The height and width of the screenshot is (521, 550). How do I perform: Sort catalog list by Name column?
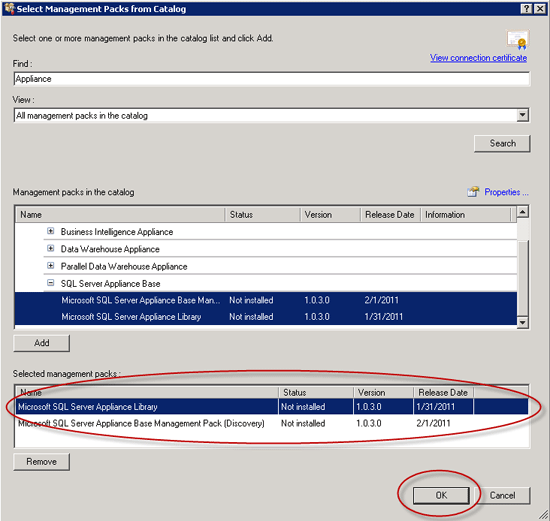[120, 214]
